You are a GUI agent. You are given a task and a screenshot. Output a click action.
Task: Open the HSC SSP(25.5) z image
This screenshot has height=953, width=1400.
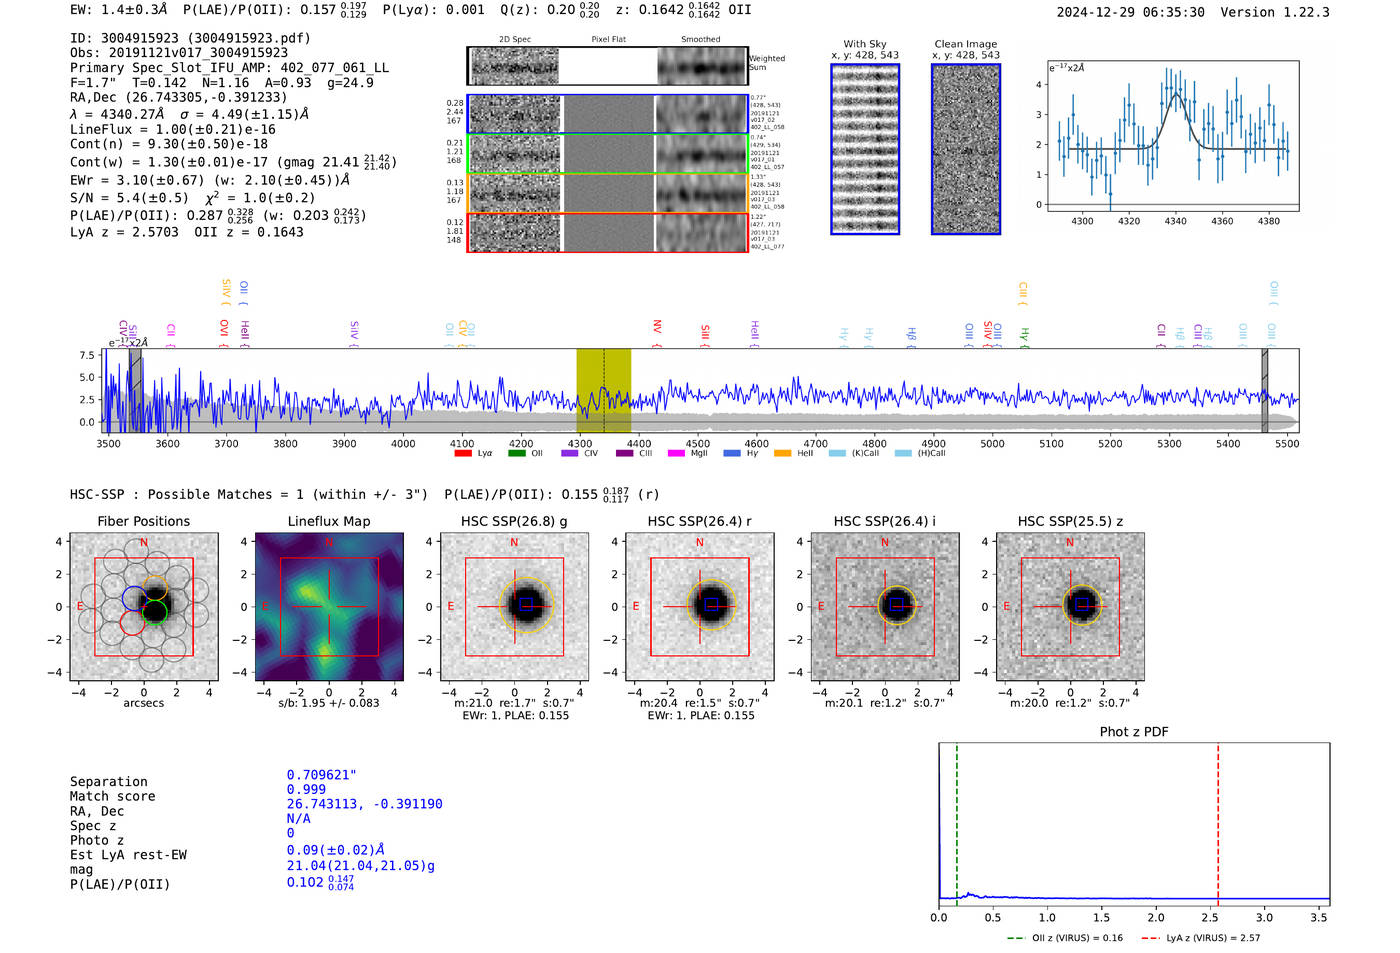point(1070,607)
